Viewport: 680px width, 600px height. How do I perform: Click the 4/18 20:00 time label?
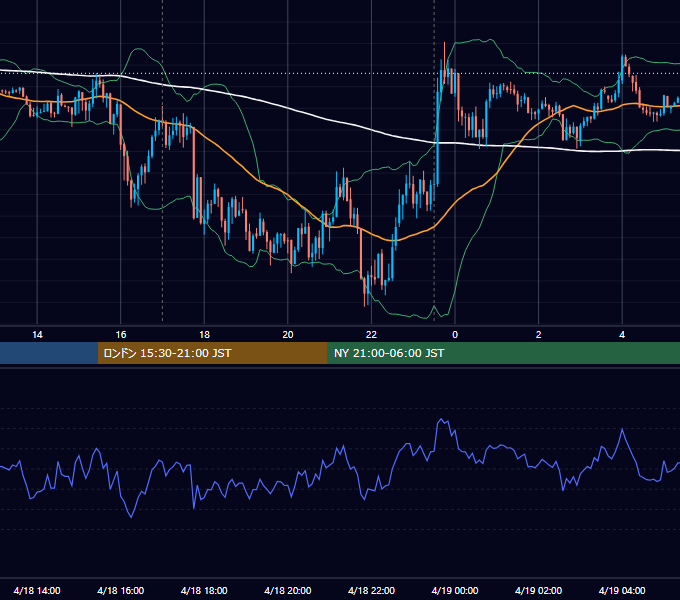288,590
